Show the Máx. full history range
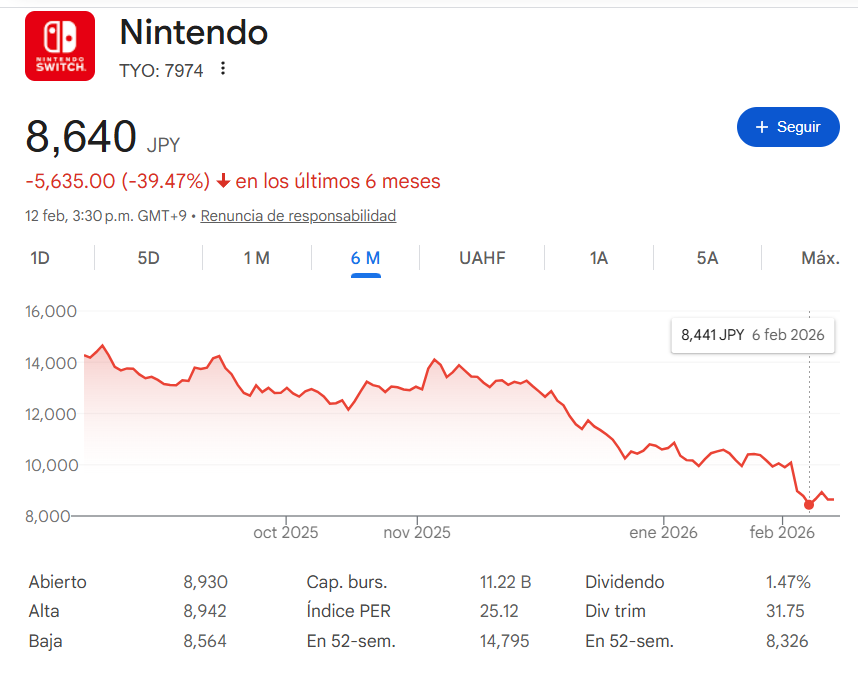 (x=819, y=258)
